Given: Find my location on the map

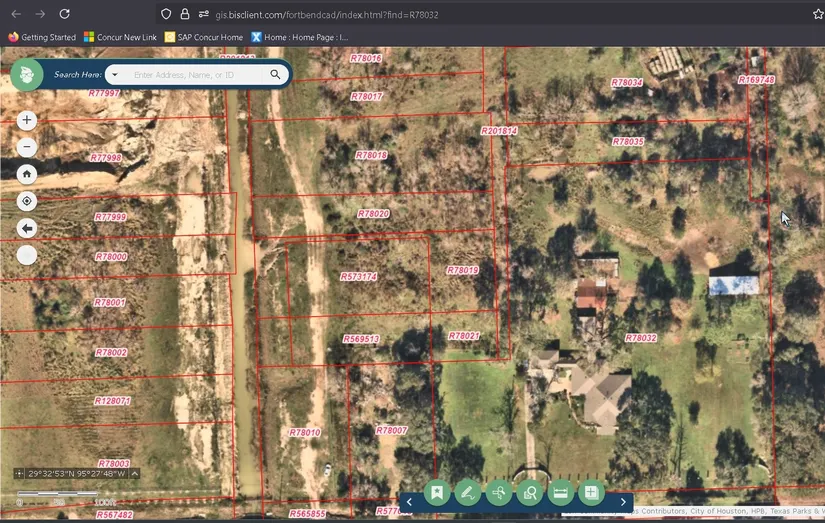Looking at the screenshot, I should (27, 201).
